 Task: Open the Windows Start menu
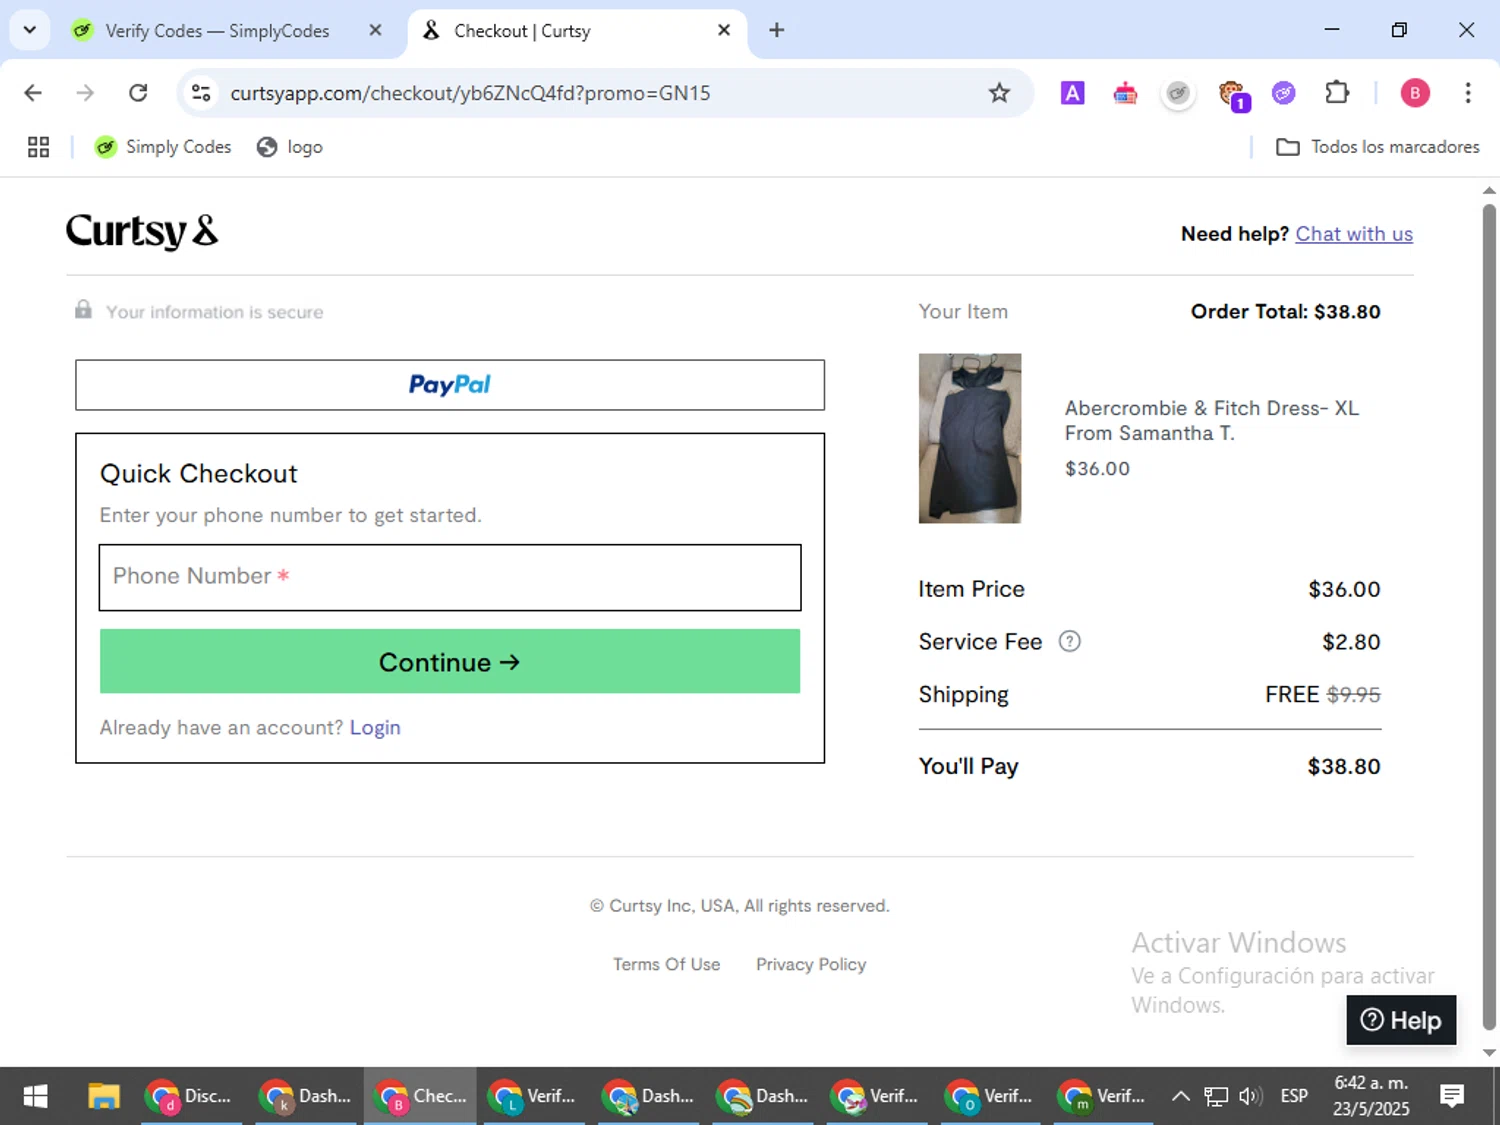click(35, 1096)
